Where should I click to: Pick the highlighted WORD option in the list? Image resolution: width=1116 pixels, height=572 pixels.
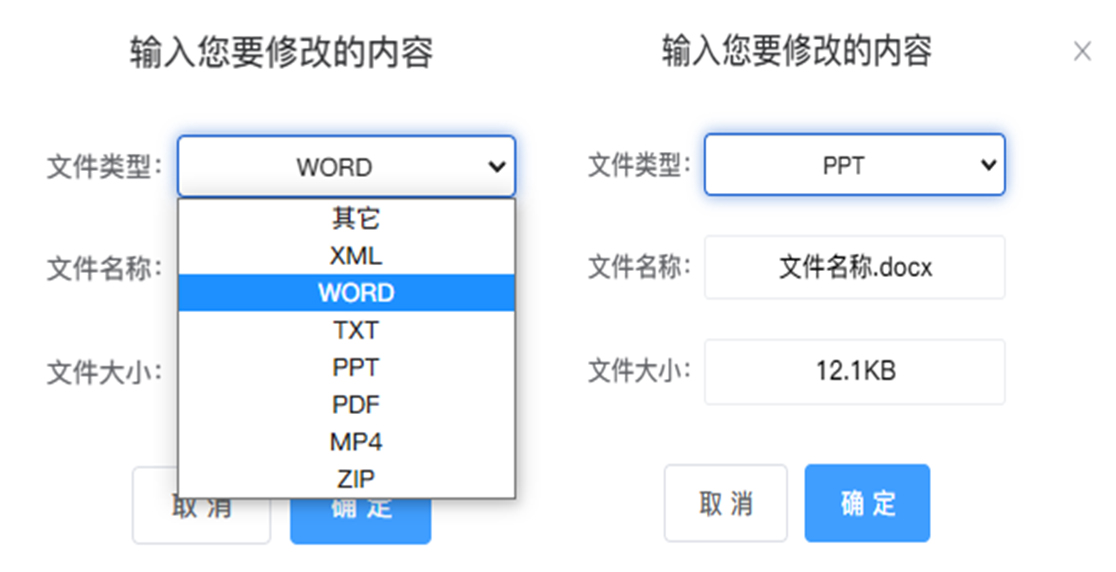tap(356, 293)
